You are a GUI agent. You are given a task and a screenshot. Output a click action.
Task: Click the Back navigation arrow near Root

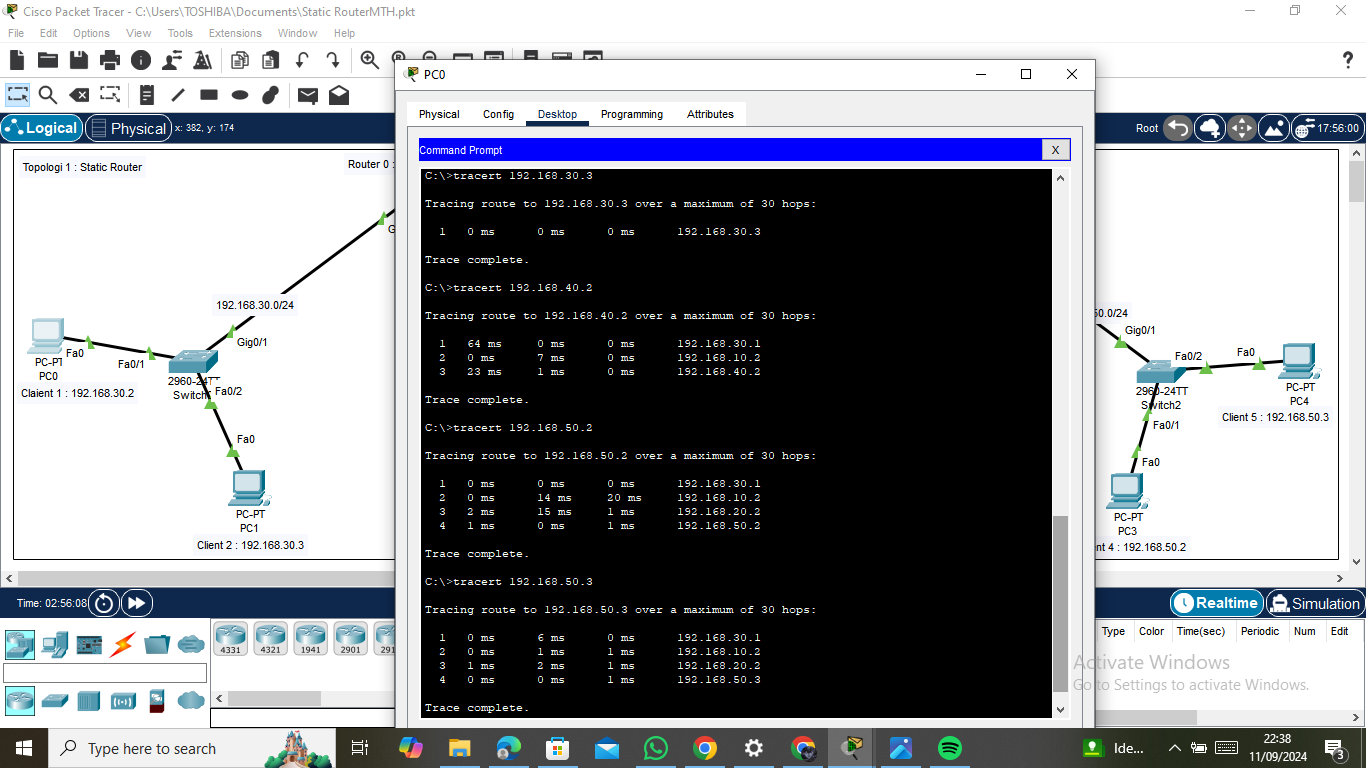pos(1178,128)
